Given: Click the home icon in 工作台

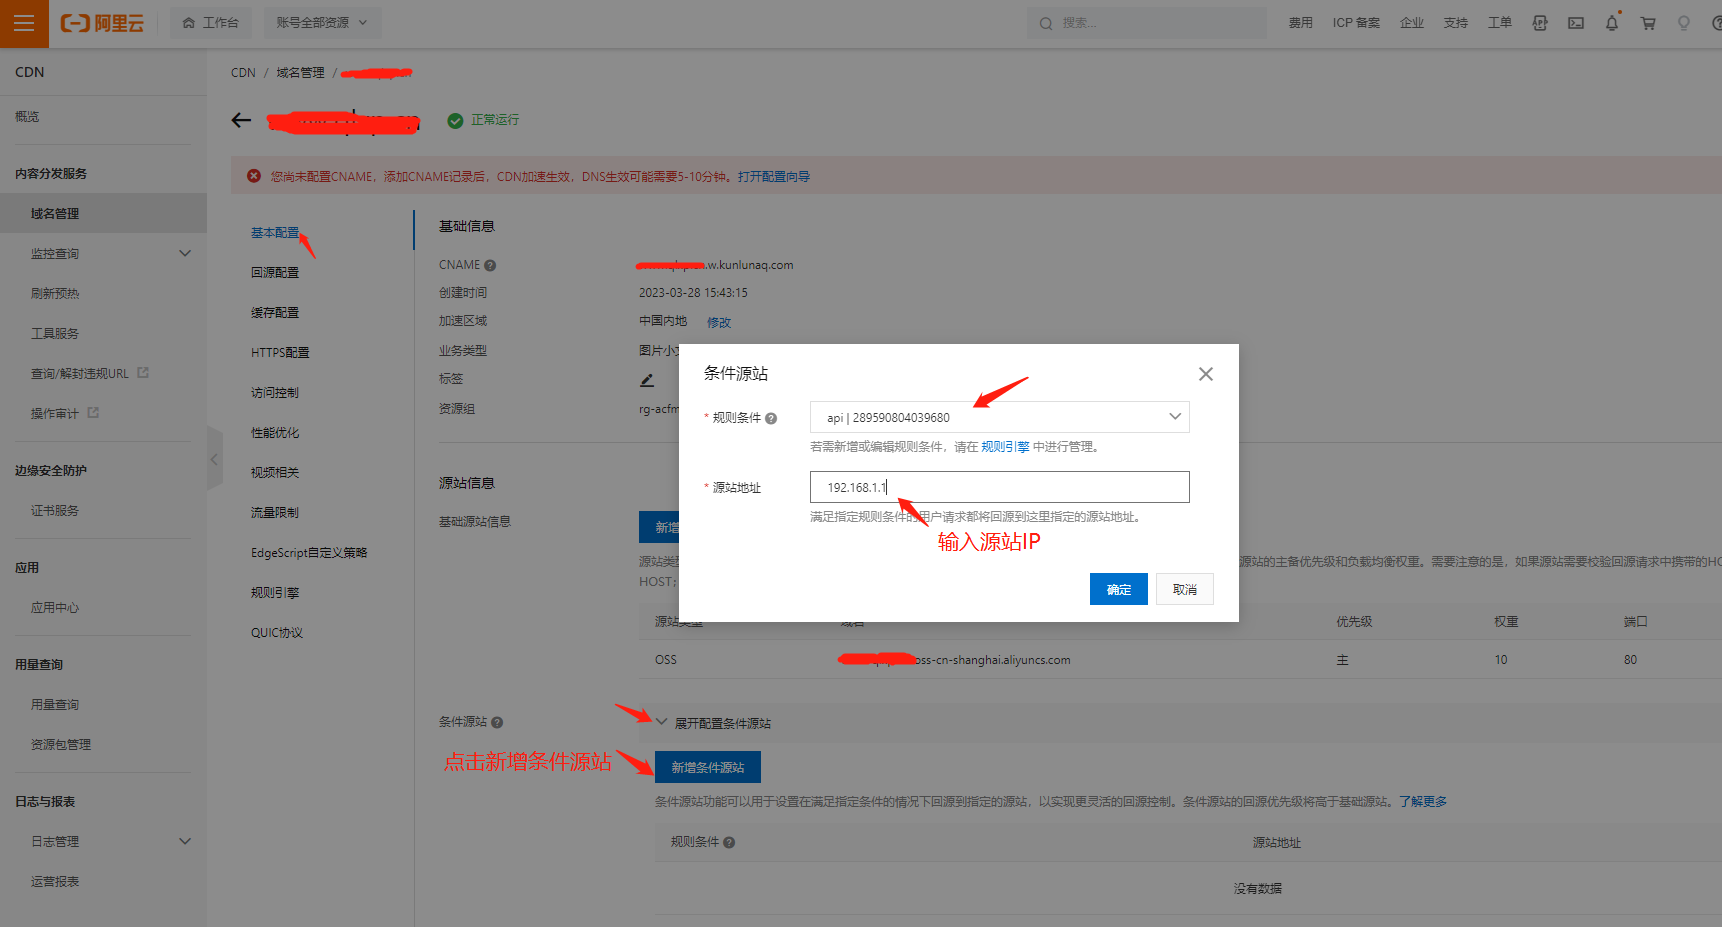Looking at the screenshot, I should [189, 23].
